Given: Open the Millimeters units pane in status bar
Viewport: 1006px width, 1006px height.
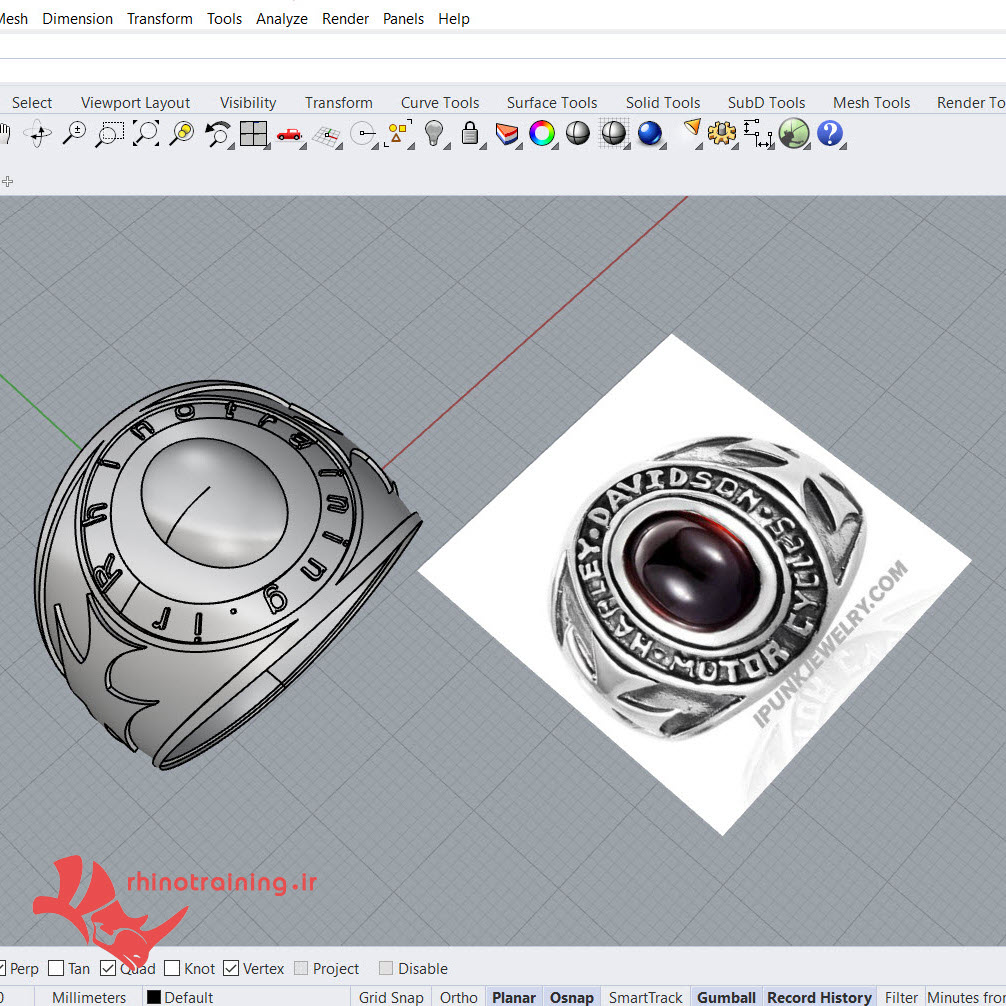Looking at the screenshot, I should click(x=89, y=997).
